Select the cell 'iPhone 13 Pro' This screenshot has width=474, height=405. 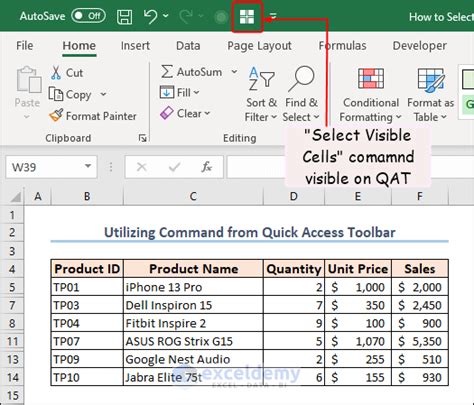[193, 287]
